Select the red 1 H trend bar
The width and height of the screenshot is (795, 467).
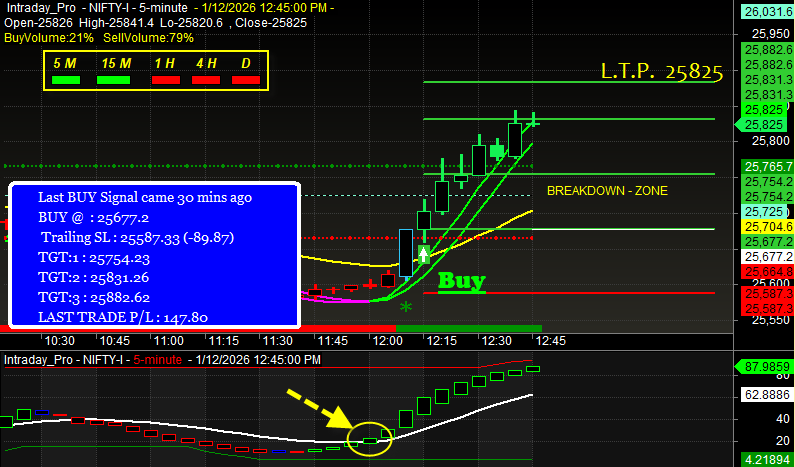coord(166,80)
